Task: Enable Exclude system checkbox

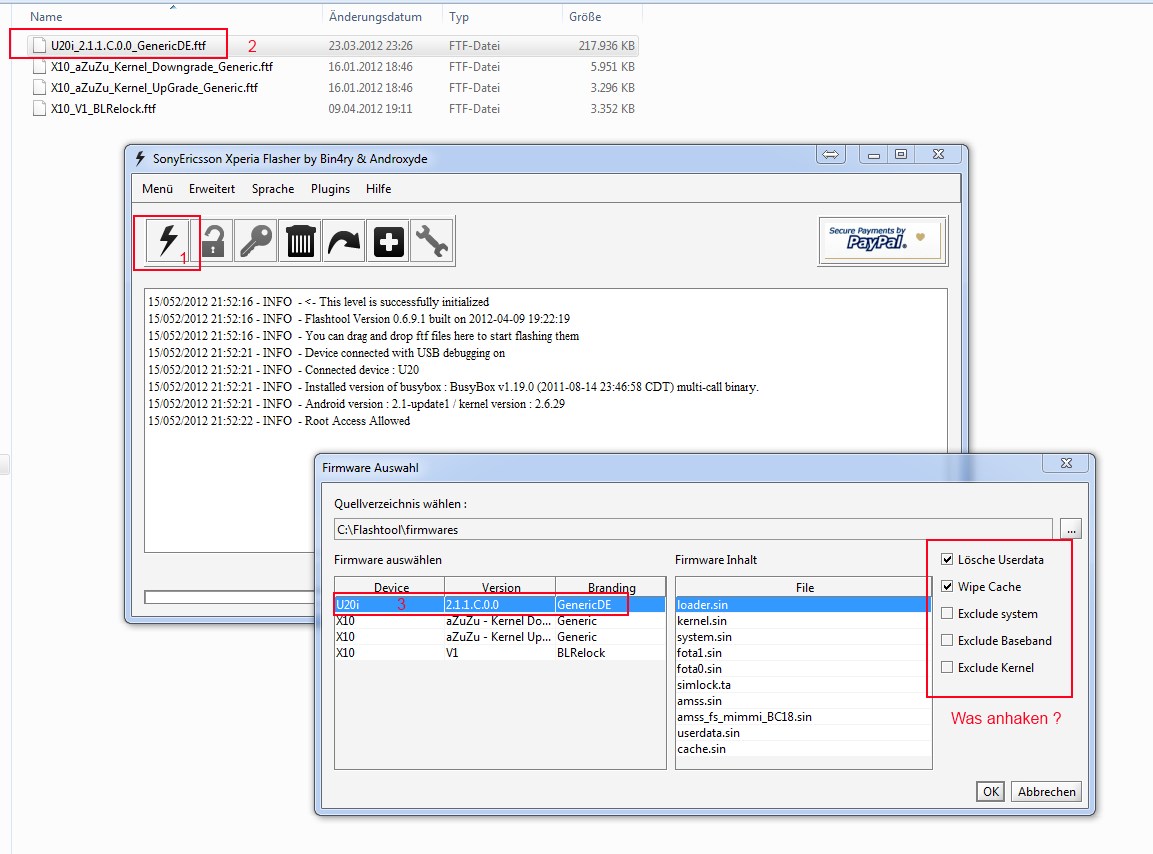Action: click(x=947, y=613)
